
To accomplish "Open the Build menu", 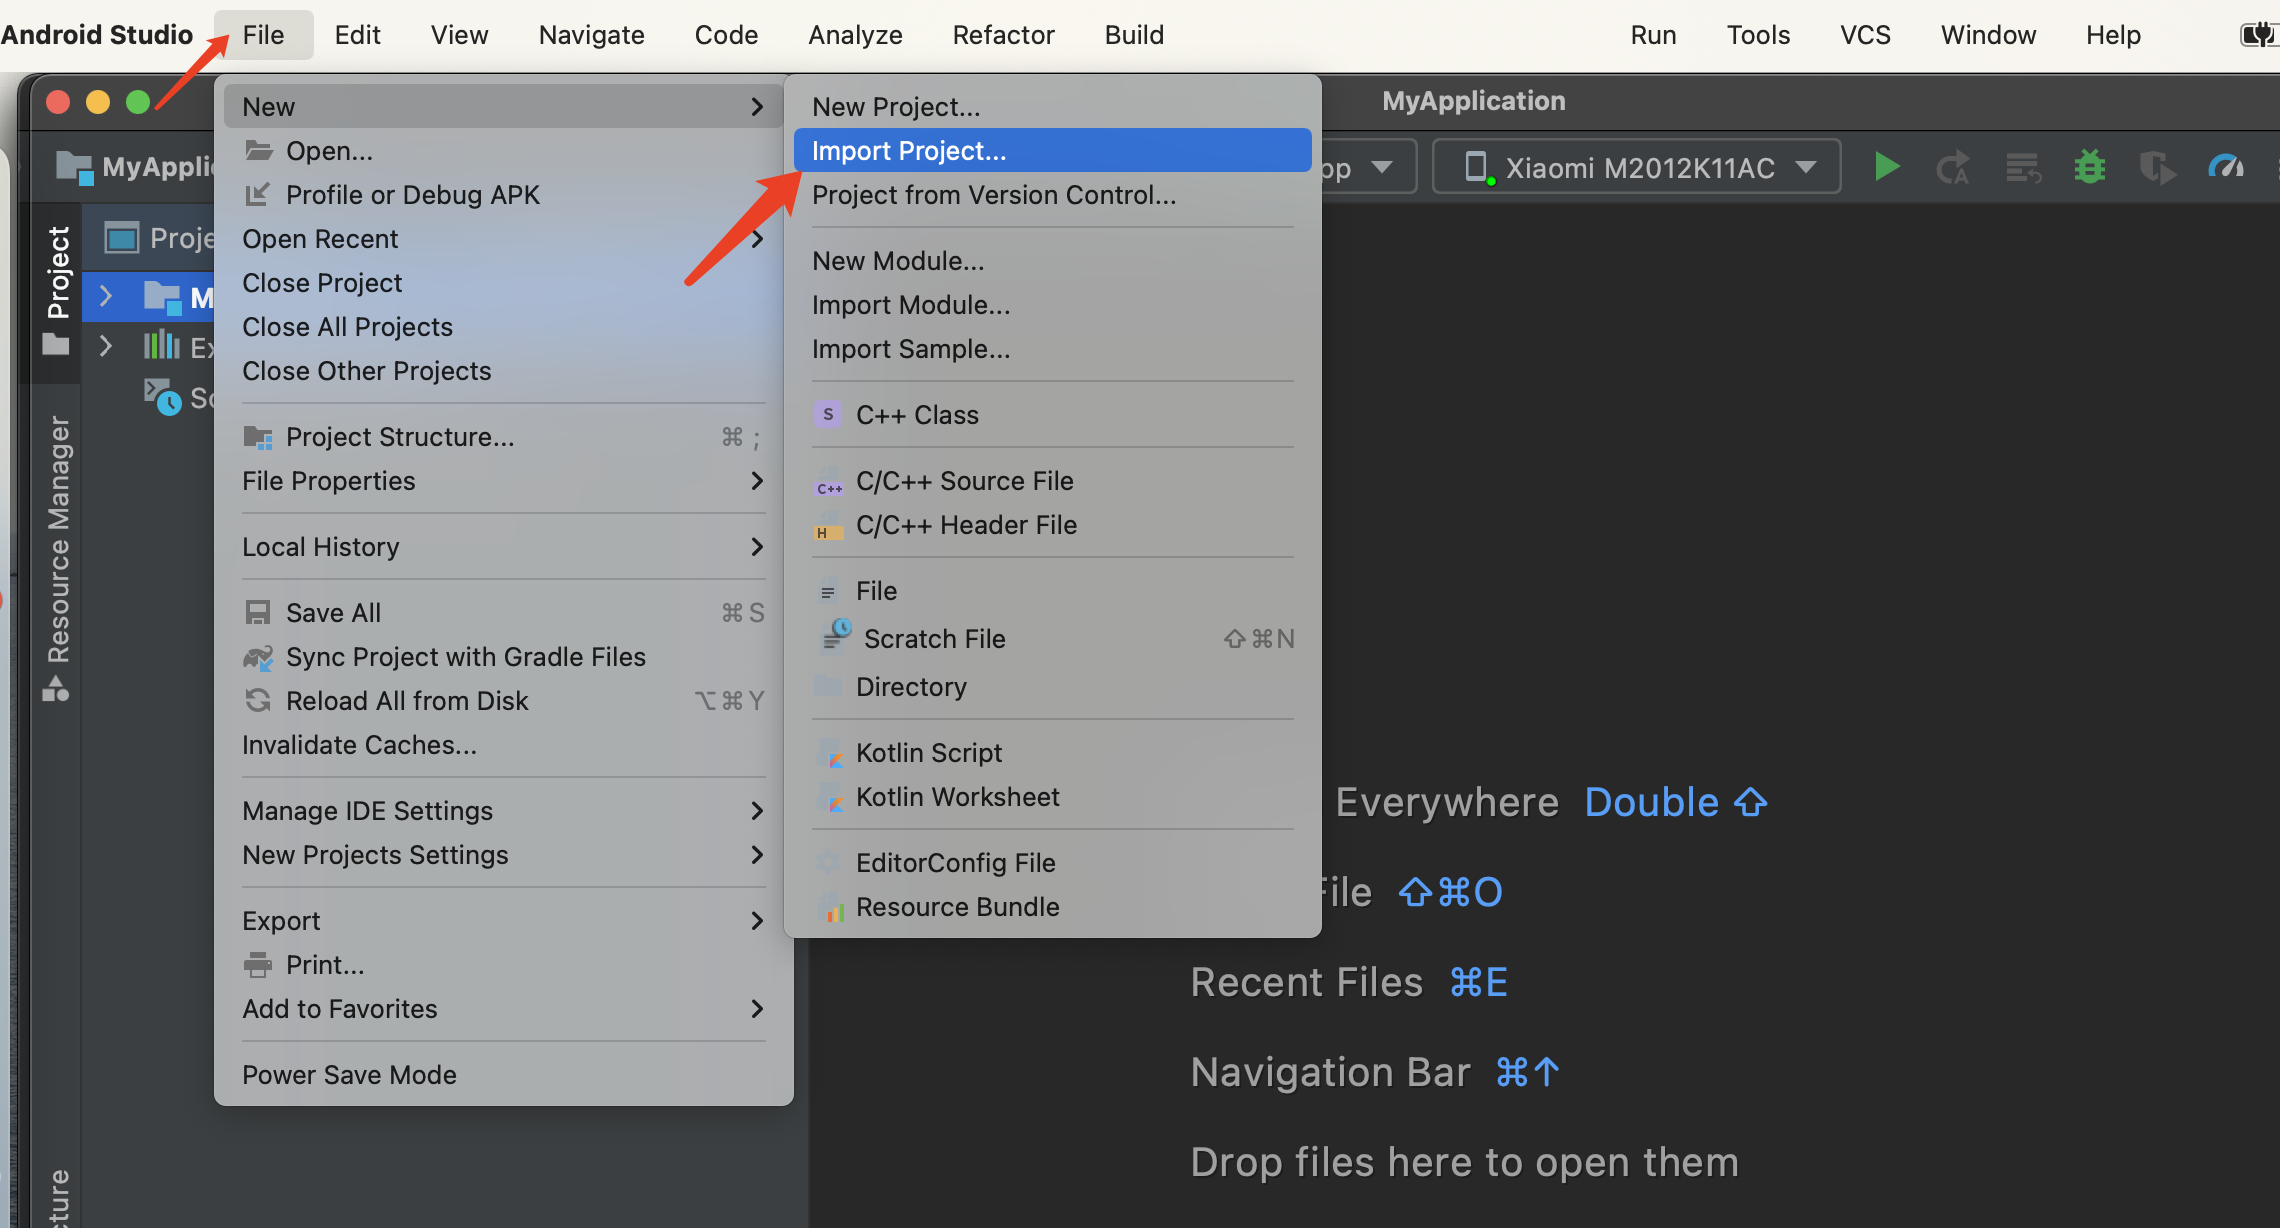I will coord(1134,35).
